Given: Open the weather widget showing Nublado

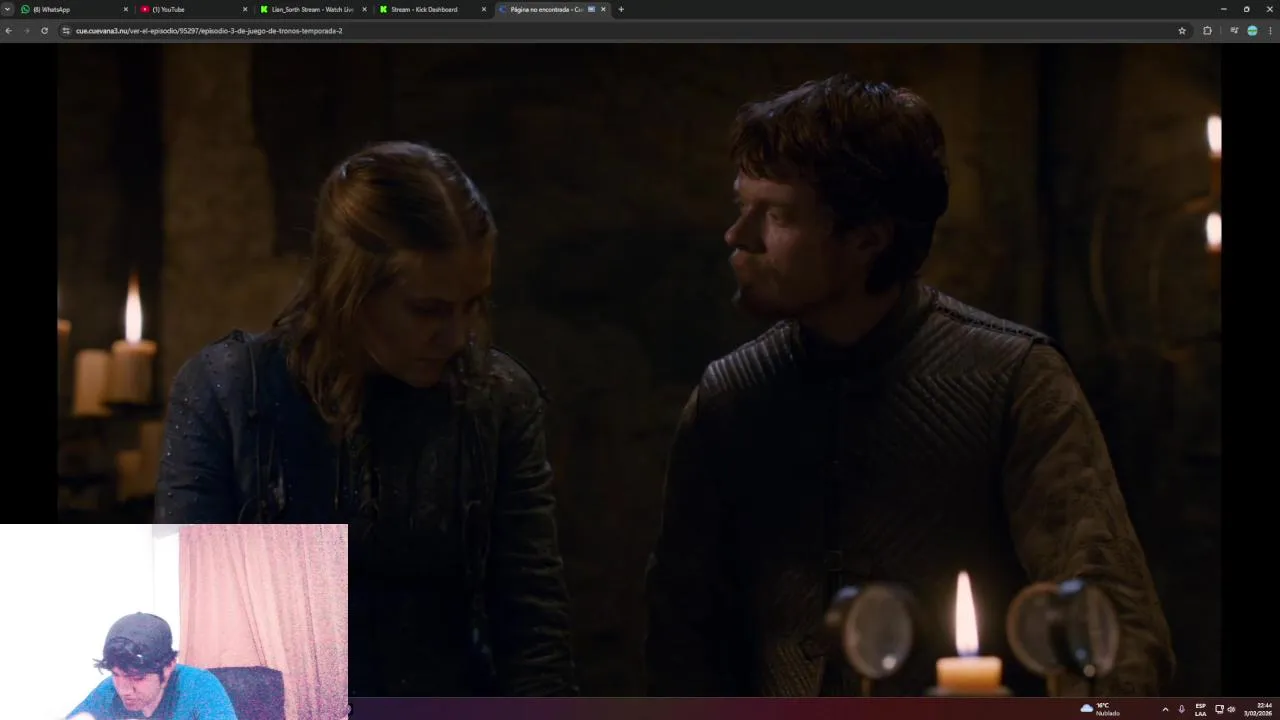Looking at the screenshot, I should 1100,709.
